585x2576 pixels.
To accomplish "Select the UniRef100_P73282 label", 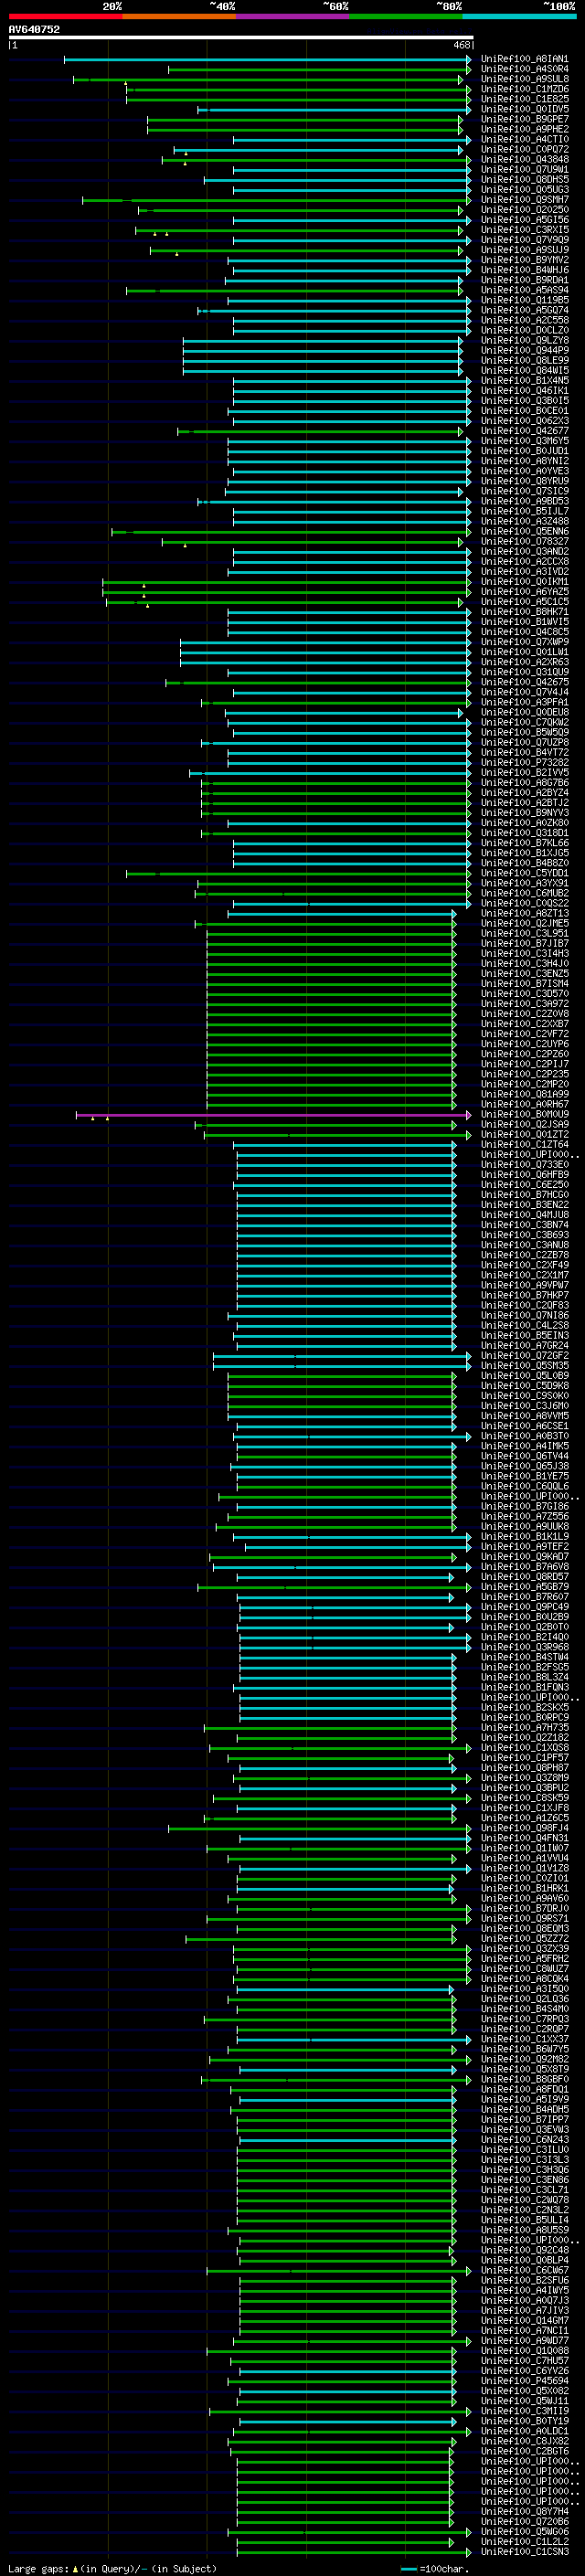I will tap(524, 762).
